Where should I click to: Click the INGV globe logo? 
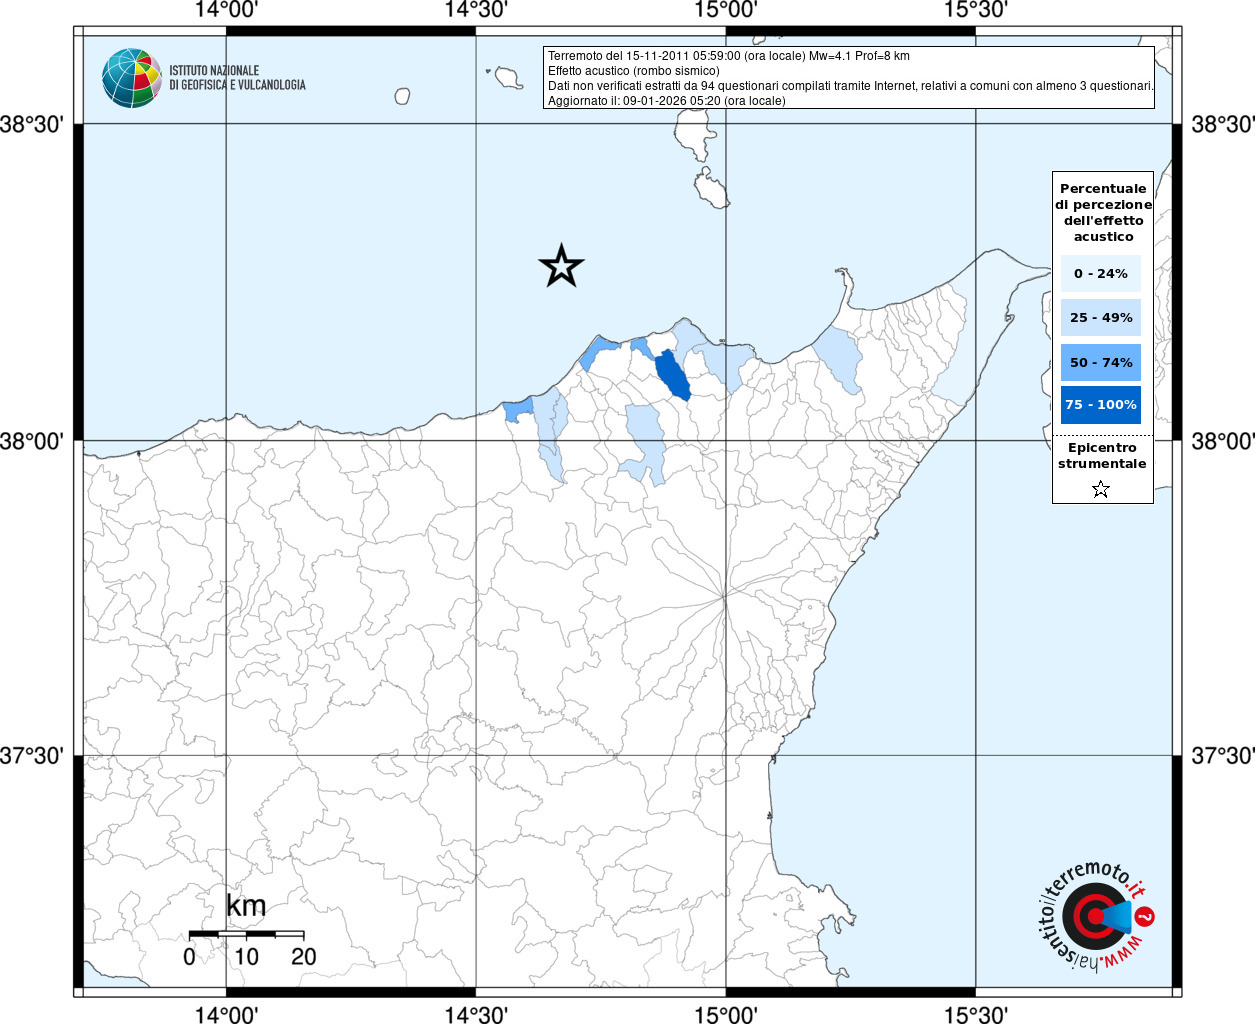131,78
